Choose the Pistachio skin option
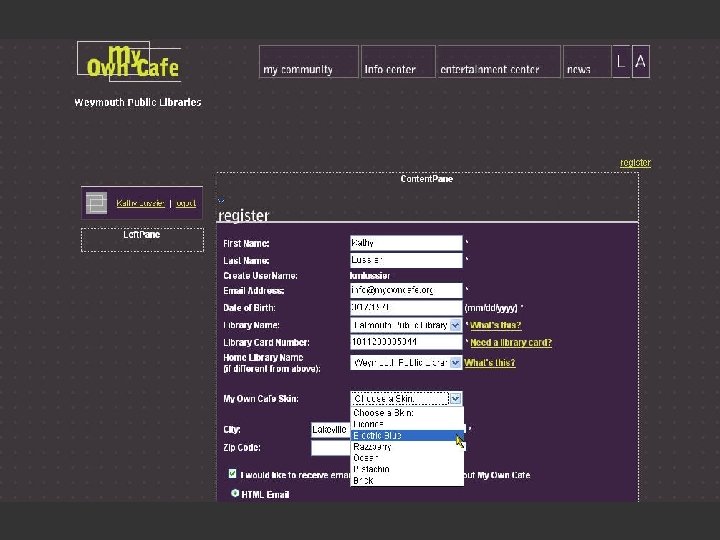Screen dimensions: 720x540 (x=407, y=469)
